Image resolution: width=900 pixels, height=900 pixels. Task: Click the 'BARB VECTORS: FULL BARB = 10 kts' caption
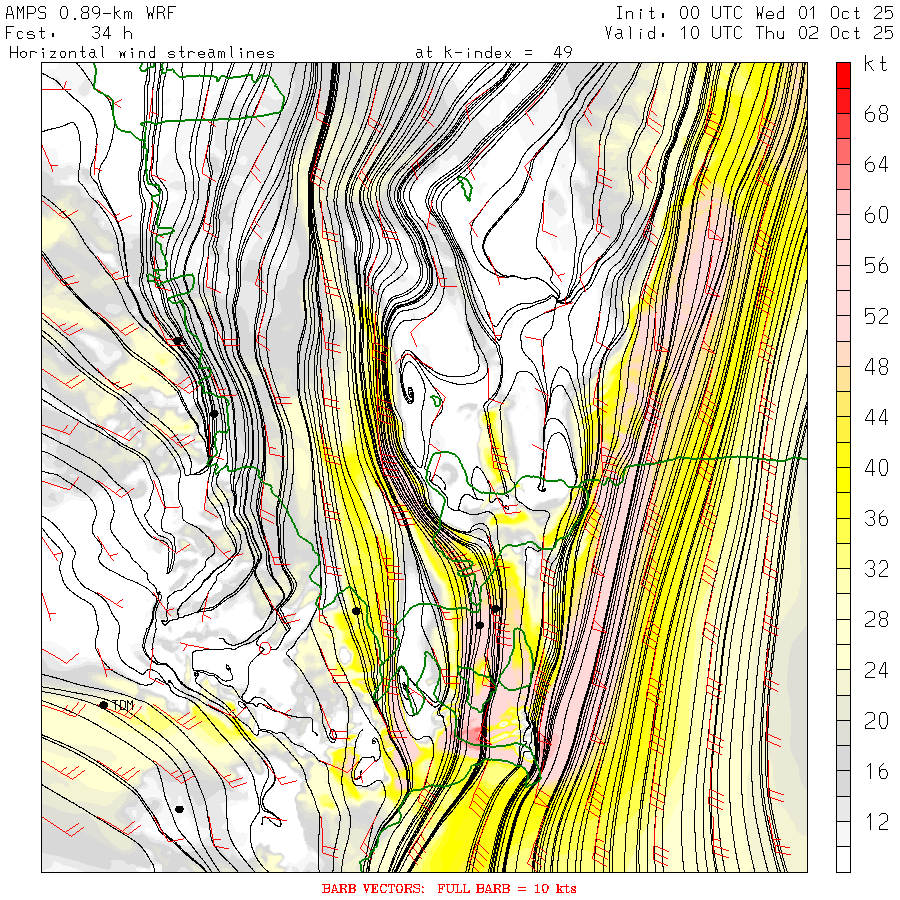click(449, 889)
